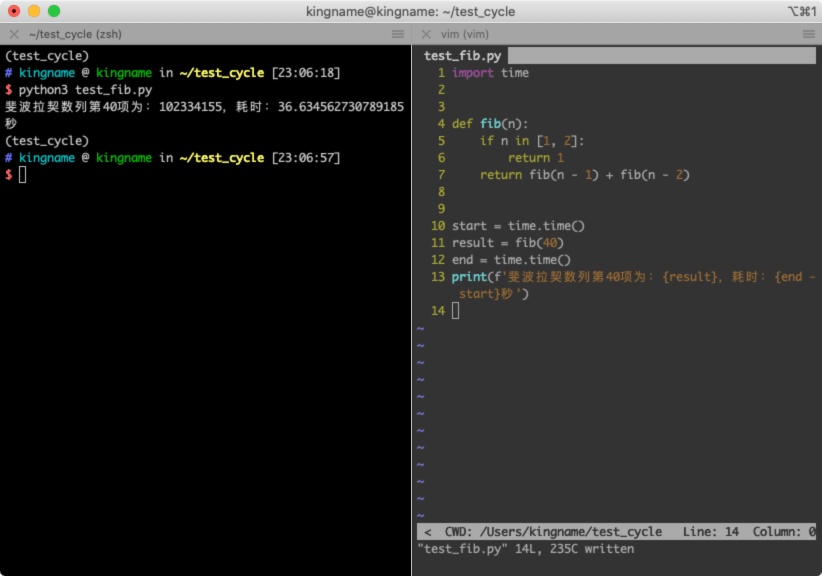Switch to the ~/test_cycle (zsh) tab
This screenshot has width=822, height=576.
point(75,35)
